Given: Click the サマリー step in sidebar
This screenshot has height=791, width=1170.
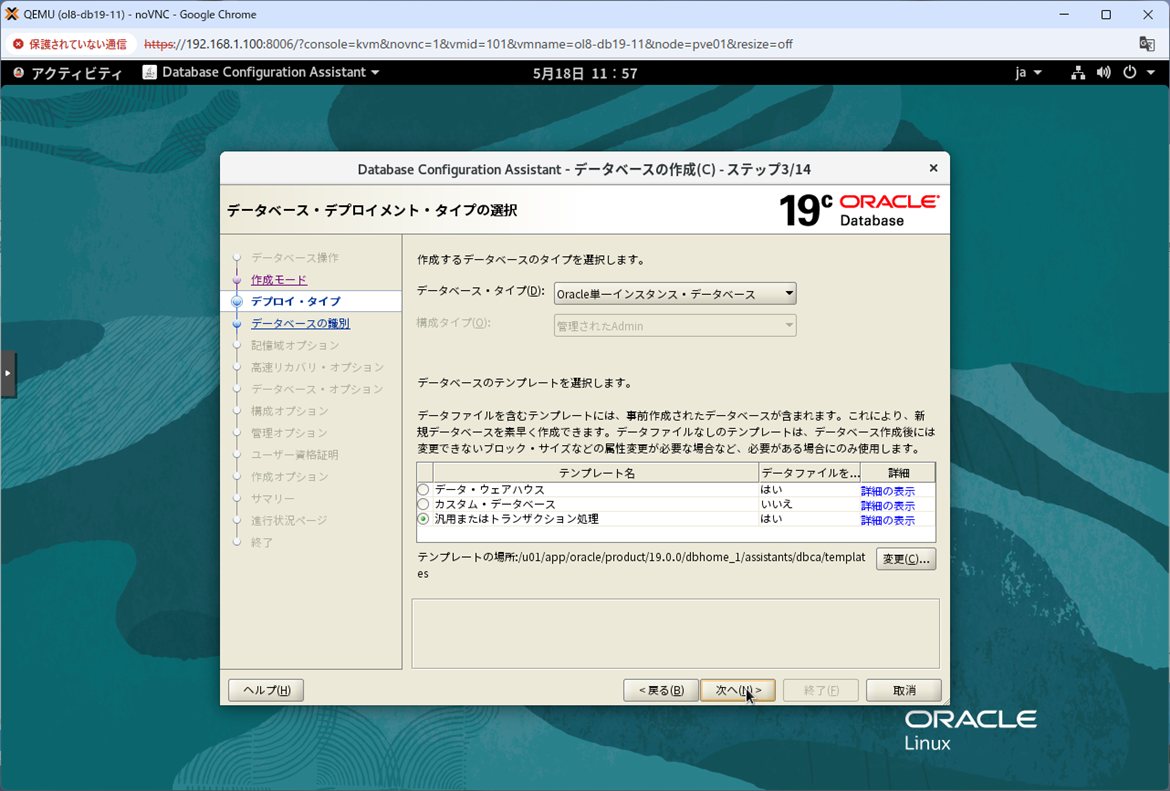Looking at the screenshot, I should point(272,498).
